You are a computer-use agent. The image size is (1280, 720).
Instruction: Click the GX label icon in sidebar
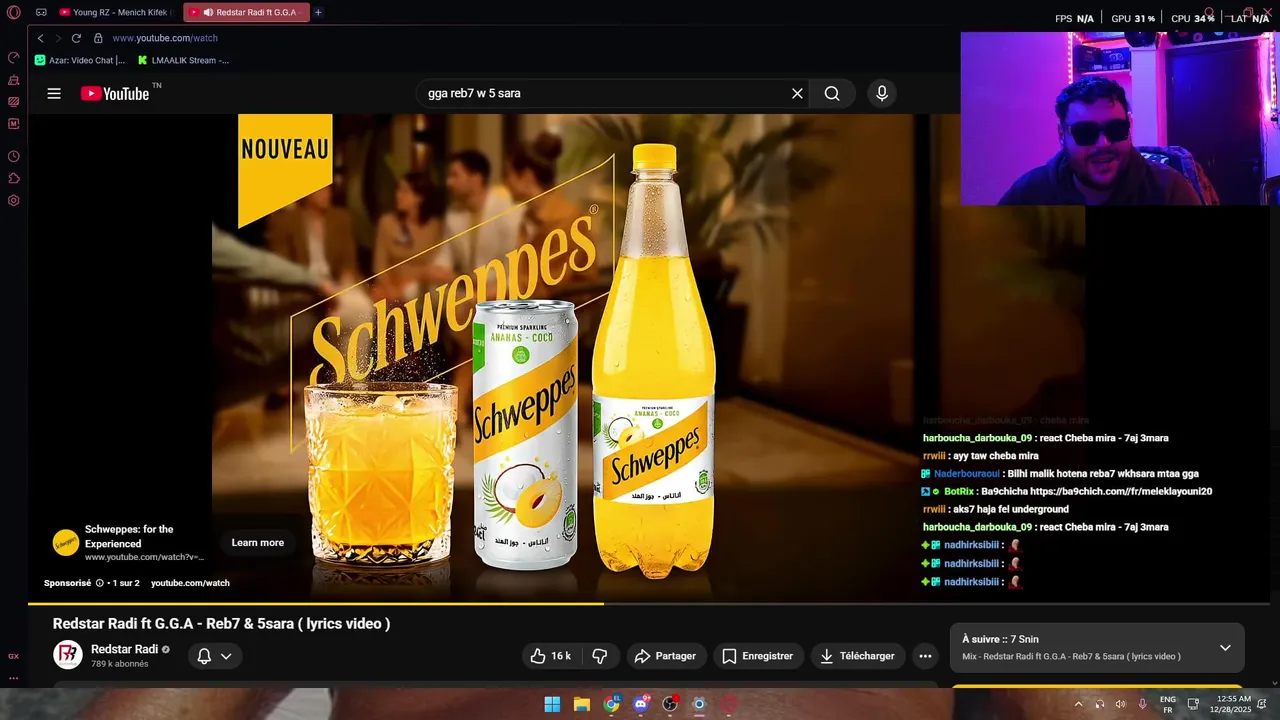[14, 657]
